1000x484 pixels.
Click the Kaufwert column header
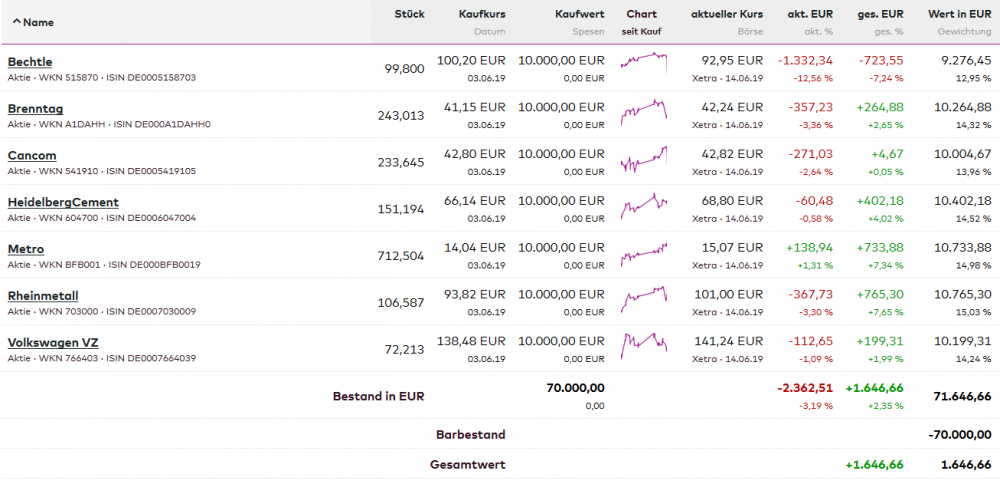point(579,14)
